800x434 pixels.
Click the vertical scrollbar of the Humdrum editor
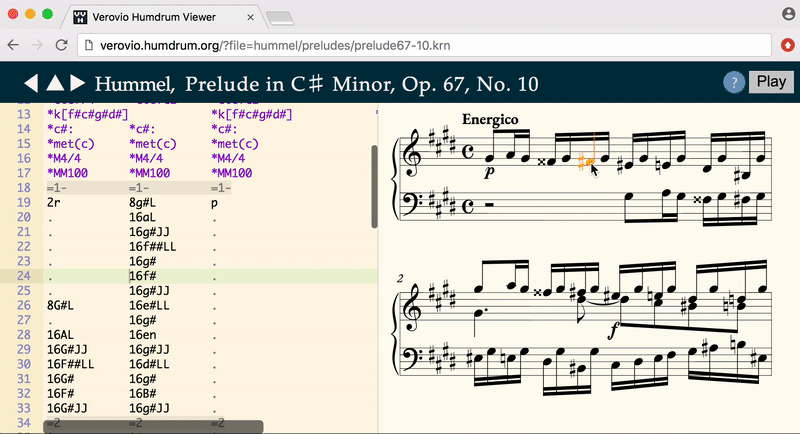pyautogui.click(x=374, y=187)
